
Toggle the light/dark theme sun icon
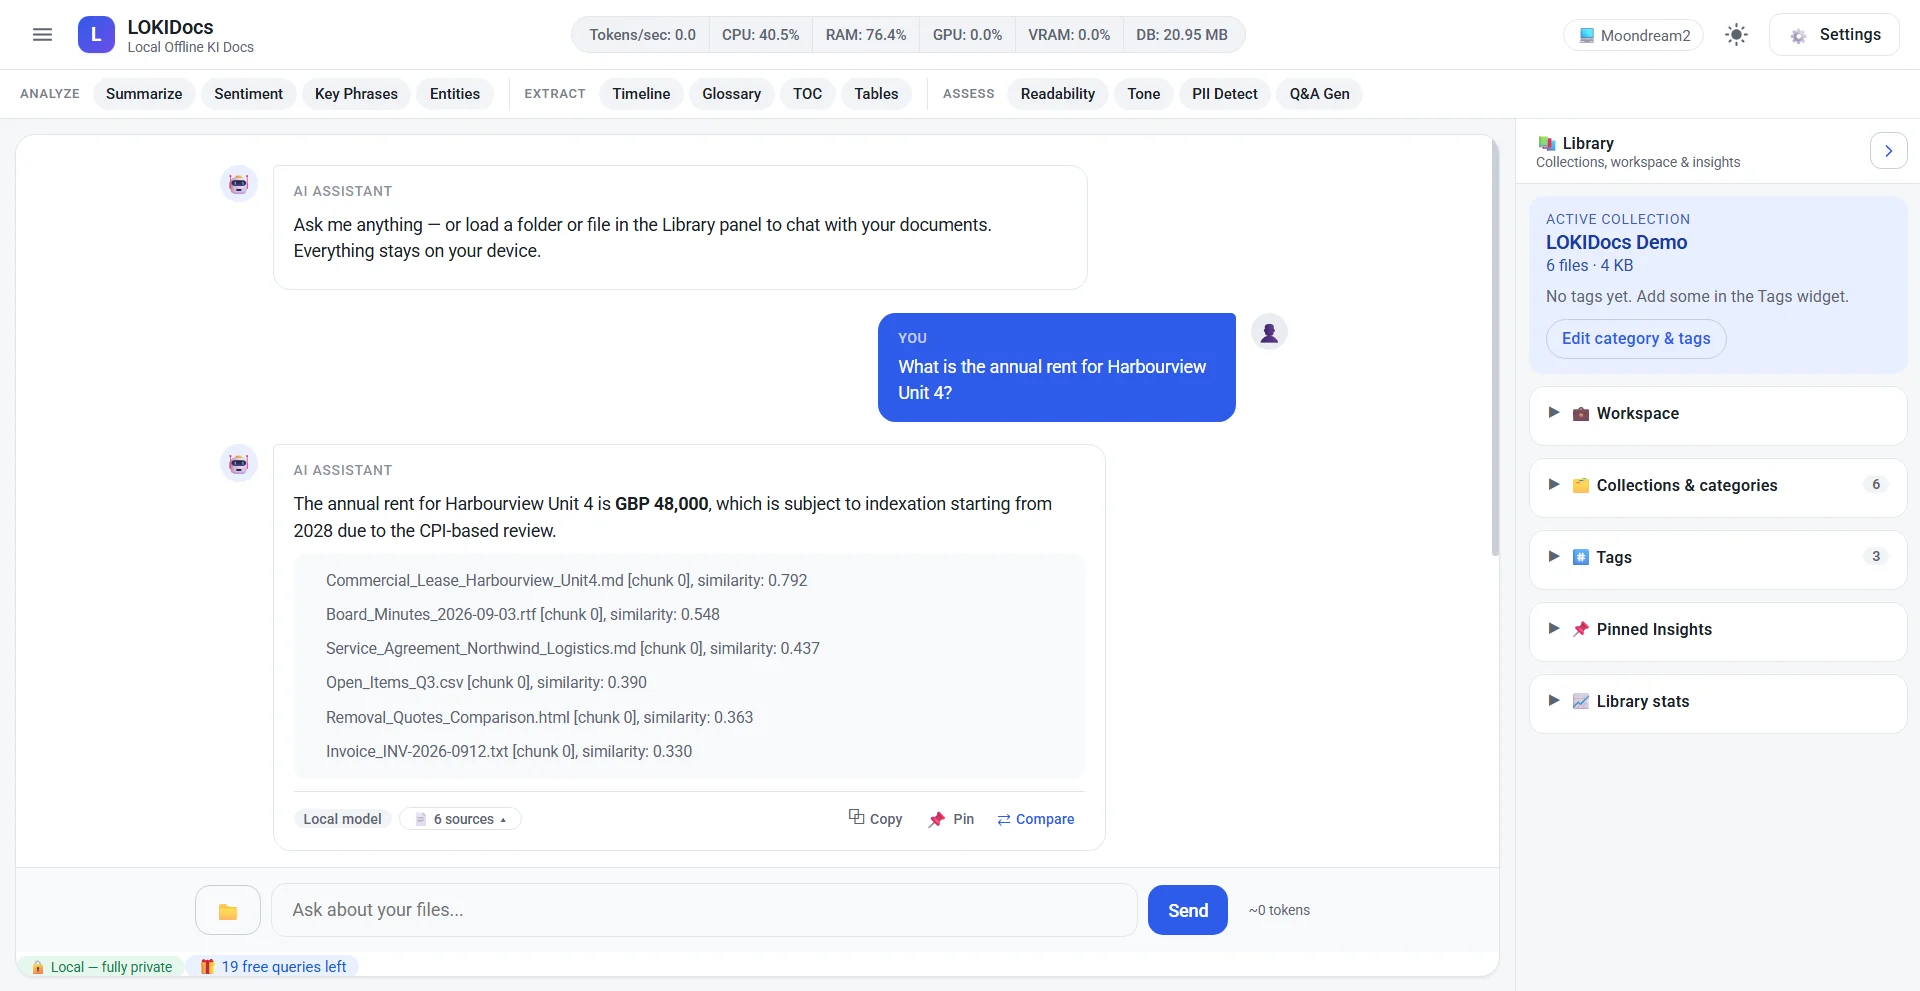[1736, 35]
